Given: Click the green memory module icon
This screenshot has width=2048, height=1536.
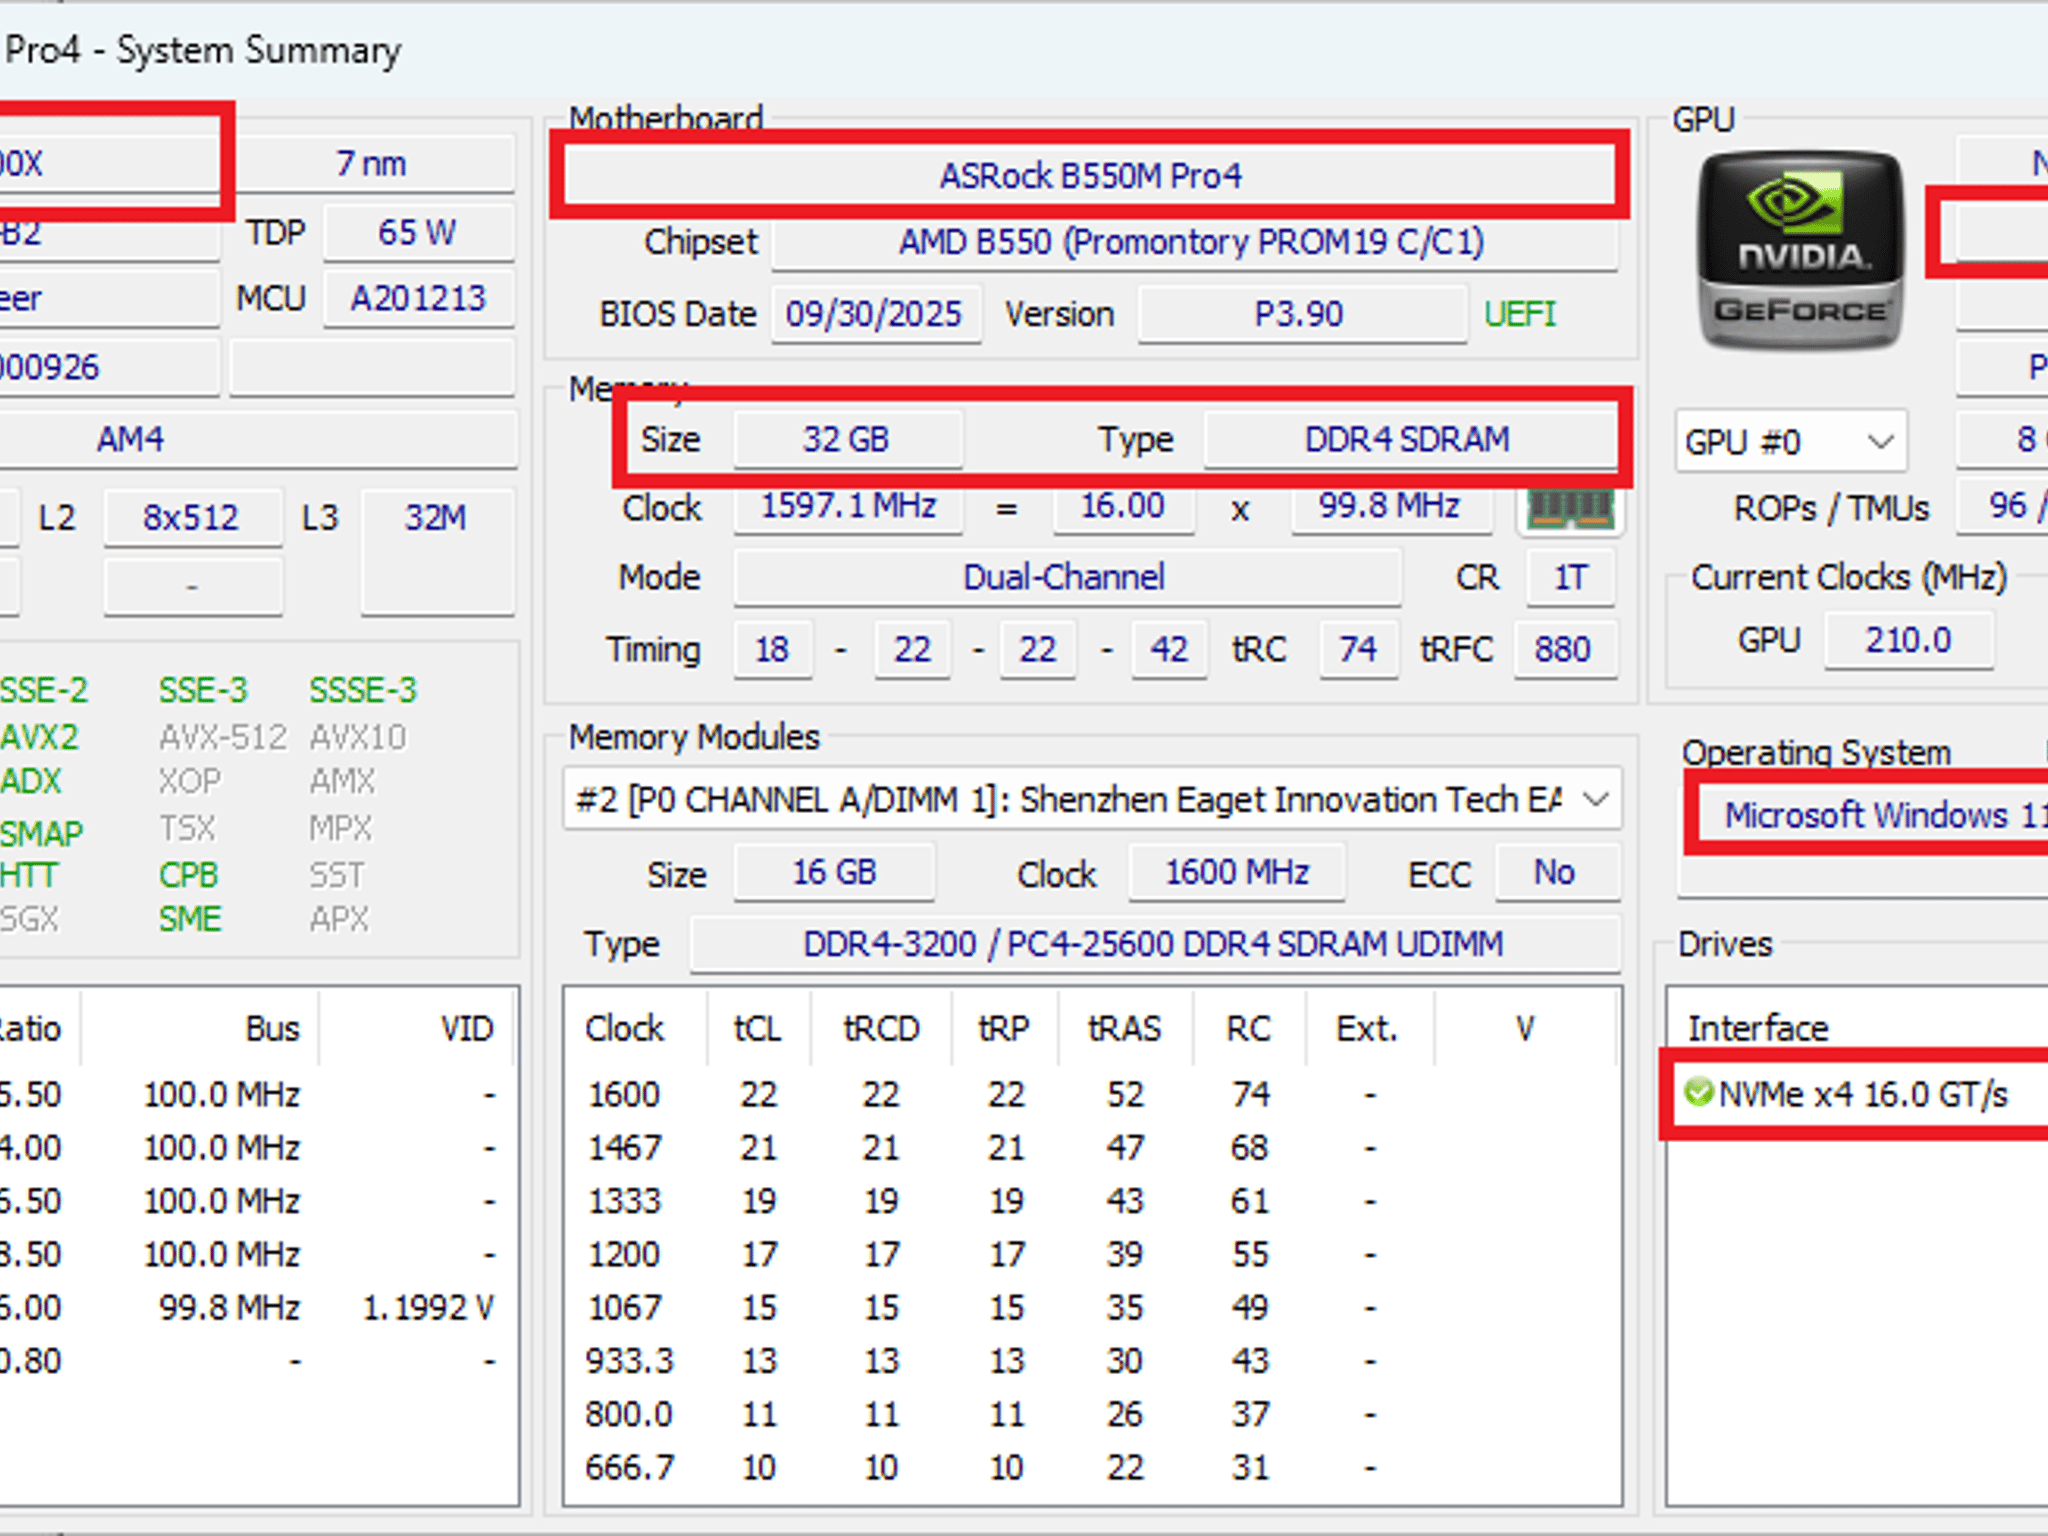Looking at the screenshot, I should coord(1571,509).
